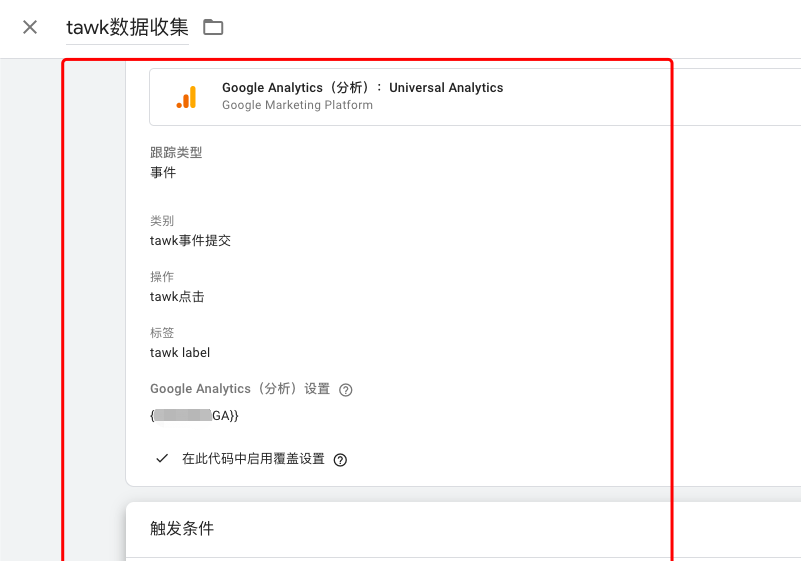Click the Google Marketing Platform subtitle
The image size is (801, 561).
297,105
